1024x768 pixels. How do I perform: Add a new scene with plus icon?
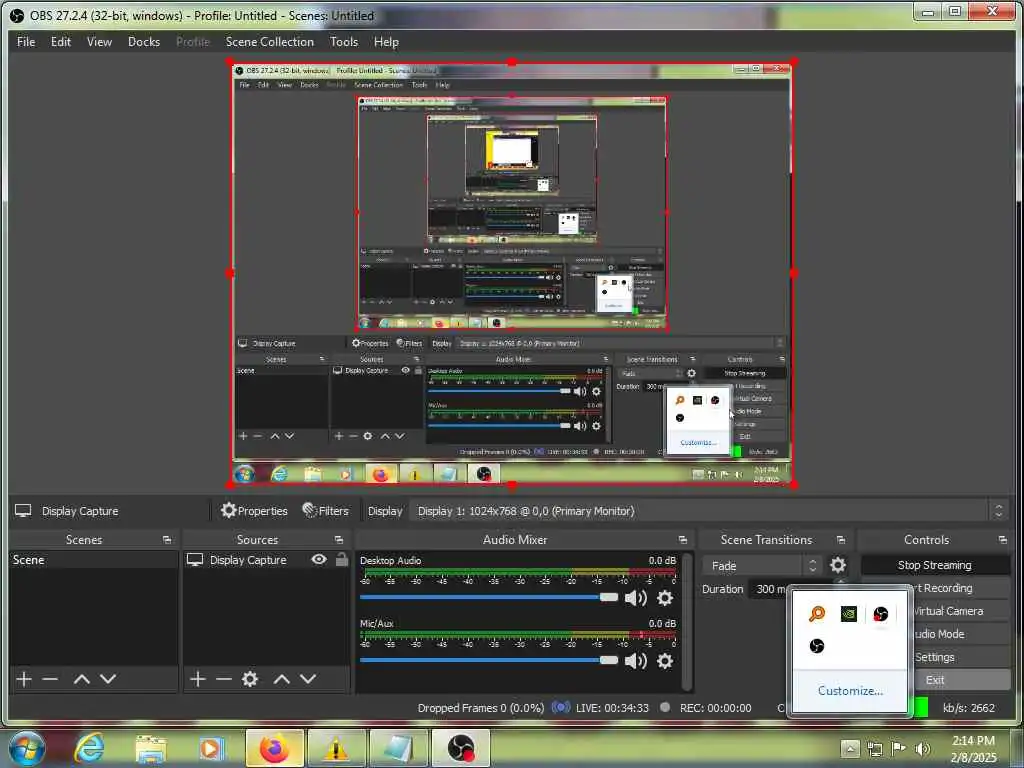(24, 679)
